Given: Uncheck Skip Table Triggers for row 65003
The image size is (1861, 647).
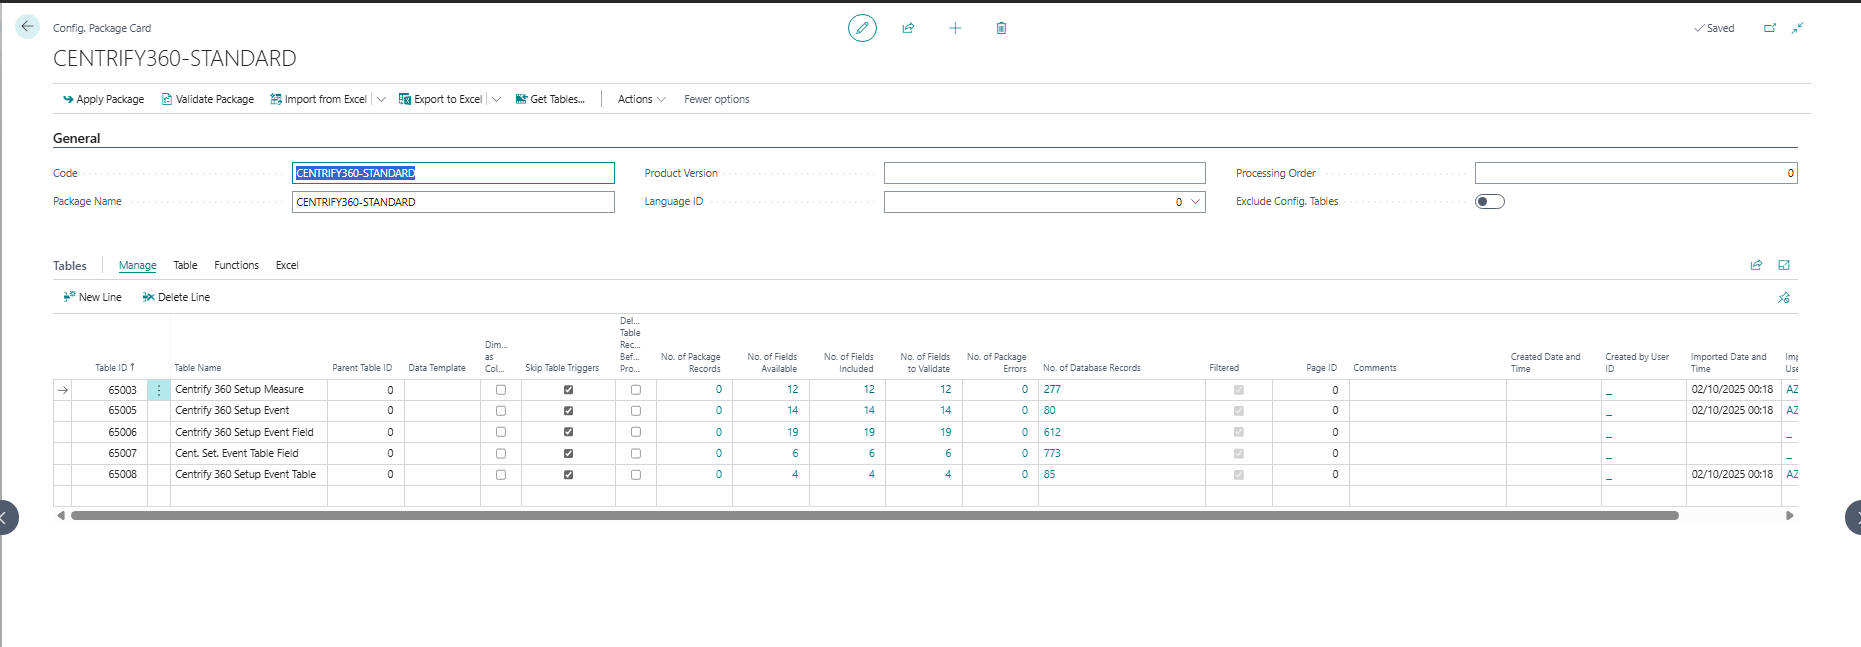Looking at the screenshot, I should click(568, 390).
